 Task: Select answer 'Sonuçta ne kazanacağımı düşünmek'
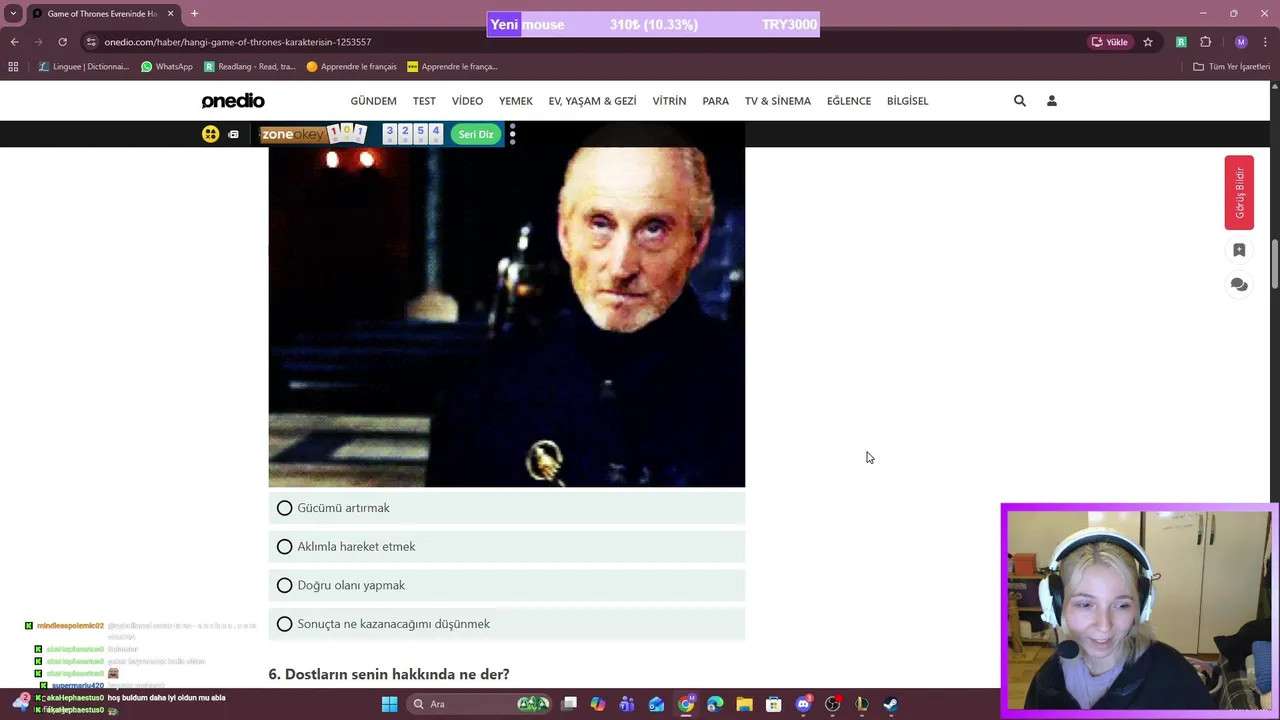(507, 624)
